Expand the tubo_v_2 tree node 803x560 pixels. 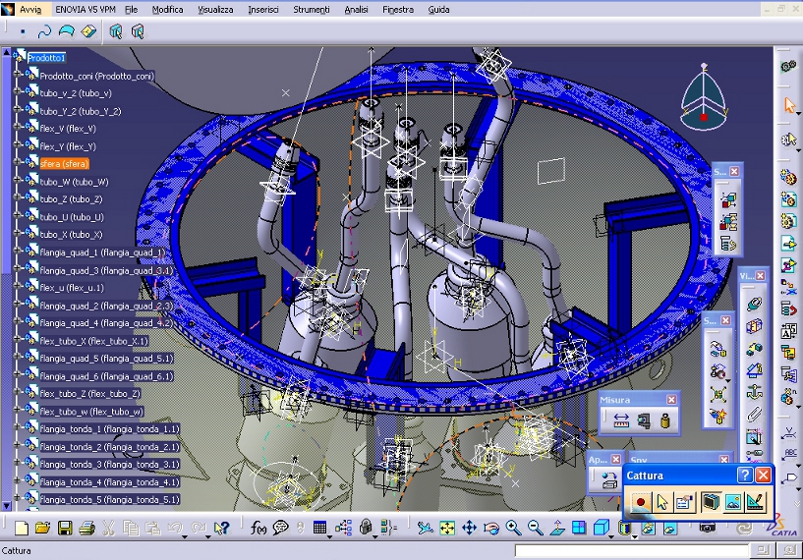(x=17, y=92)
